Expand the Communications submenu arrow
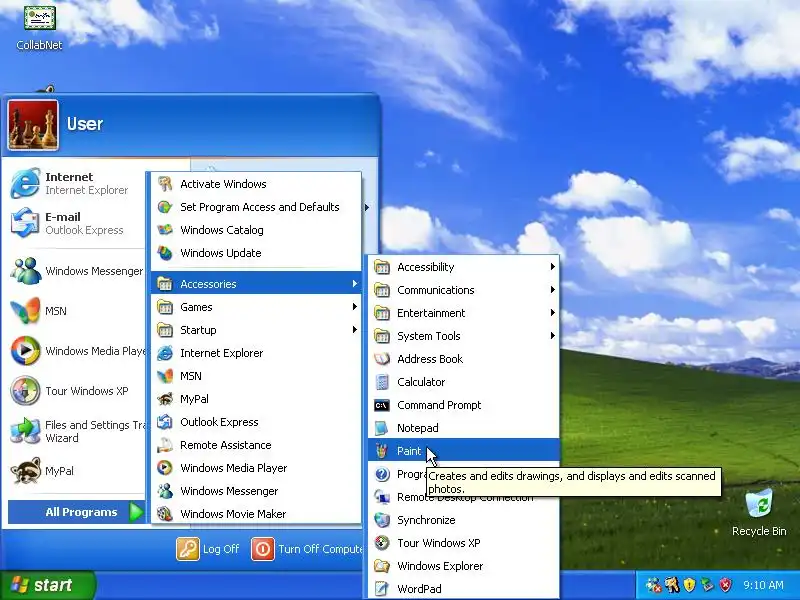The image size is (800, 600). coord(553,289)
